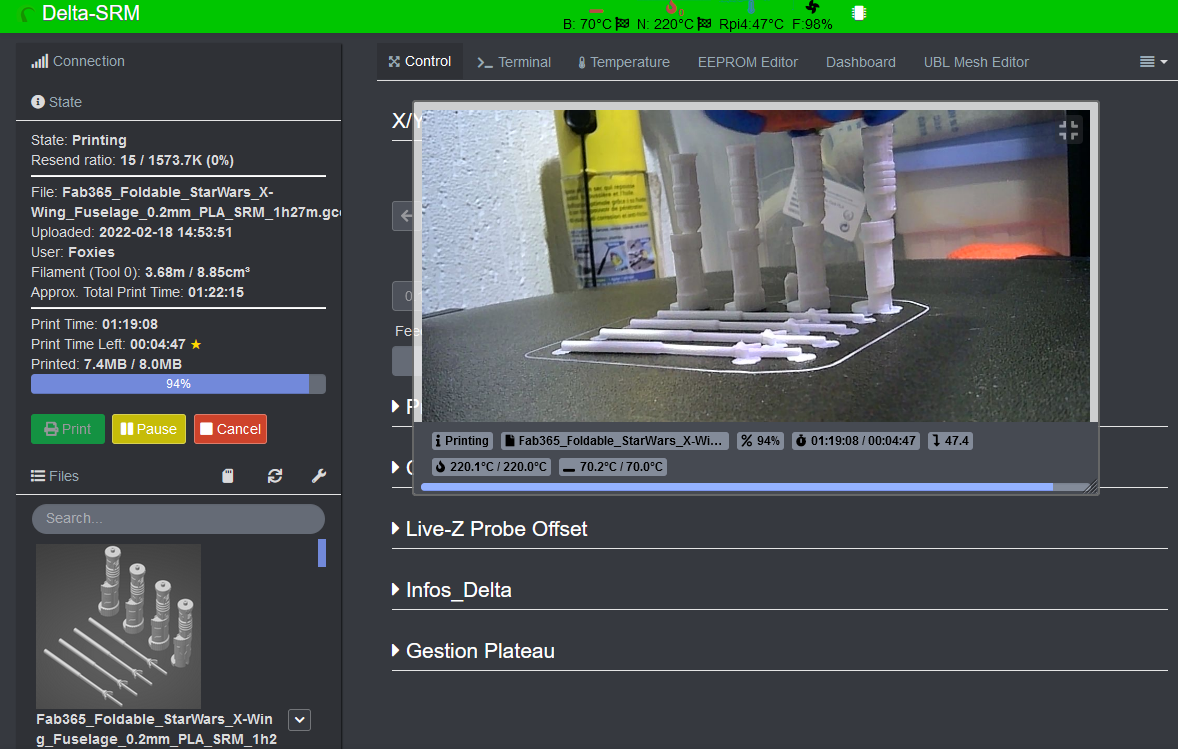
Task: Click the 94% print progress bar
Action: pos(178,384)
